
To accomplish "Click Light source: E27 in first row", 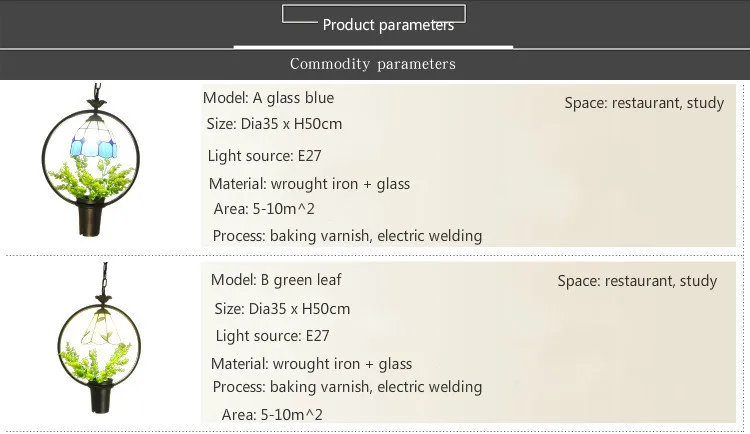I will 264,155.
